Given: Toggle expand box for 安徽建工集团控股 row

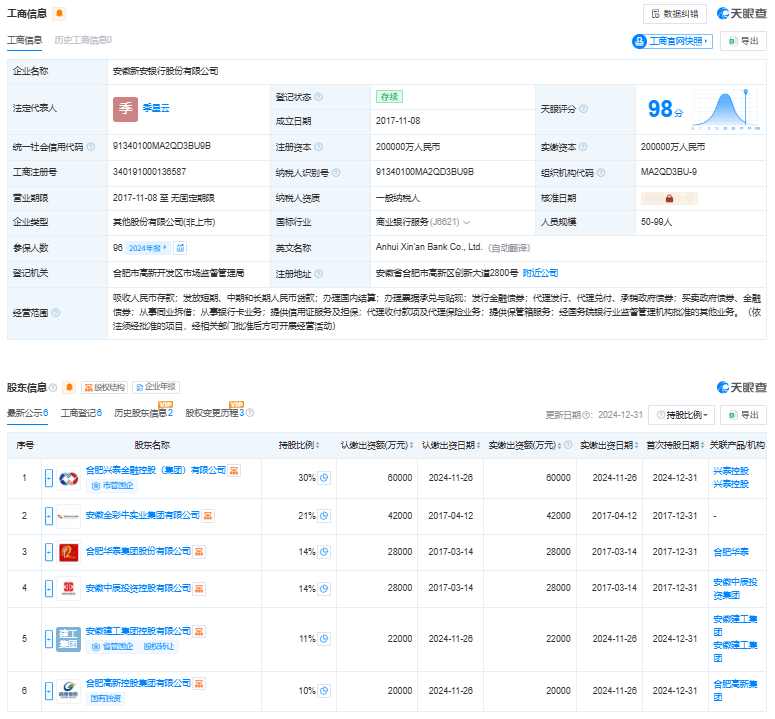Looking at the screenshot, I should pyautogui.click(x=48, y=639).
